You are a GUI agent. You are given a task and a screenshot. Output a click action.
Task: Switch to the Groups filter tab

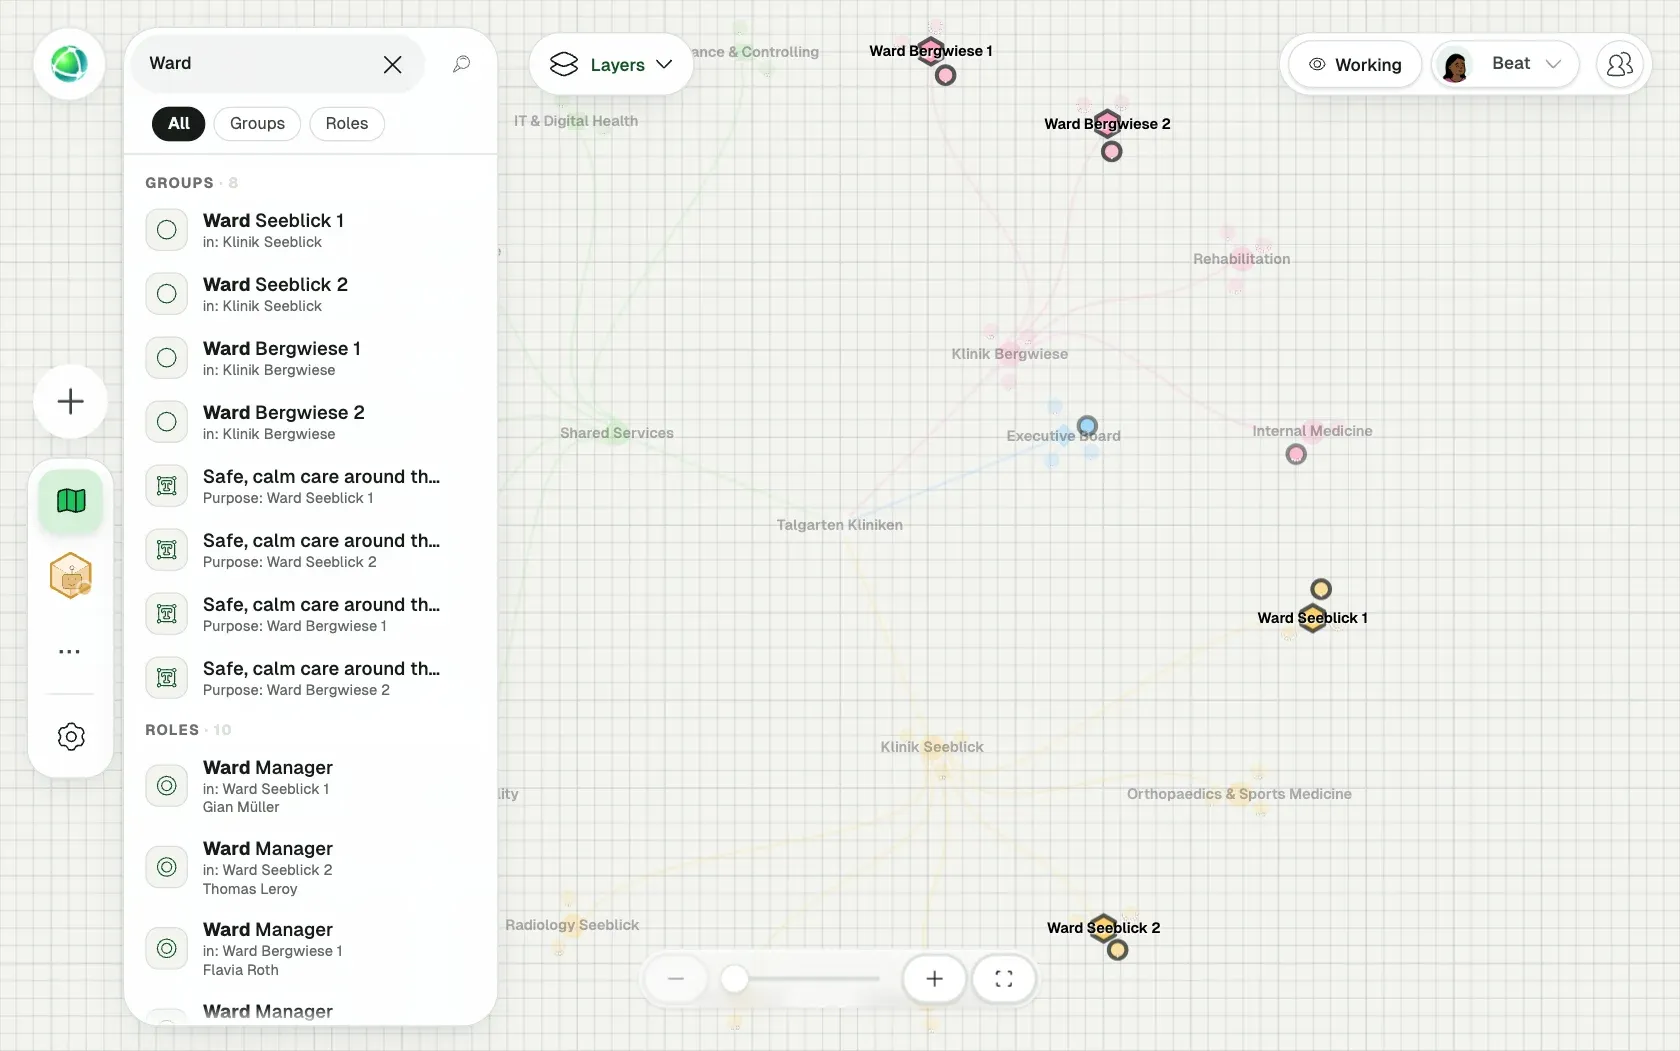click(x=257, y=123)
